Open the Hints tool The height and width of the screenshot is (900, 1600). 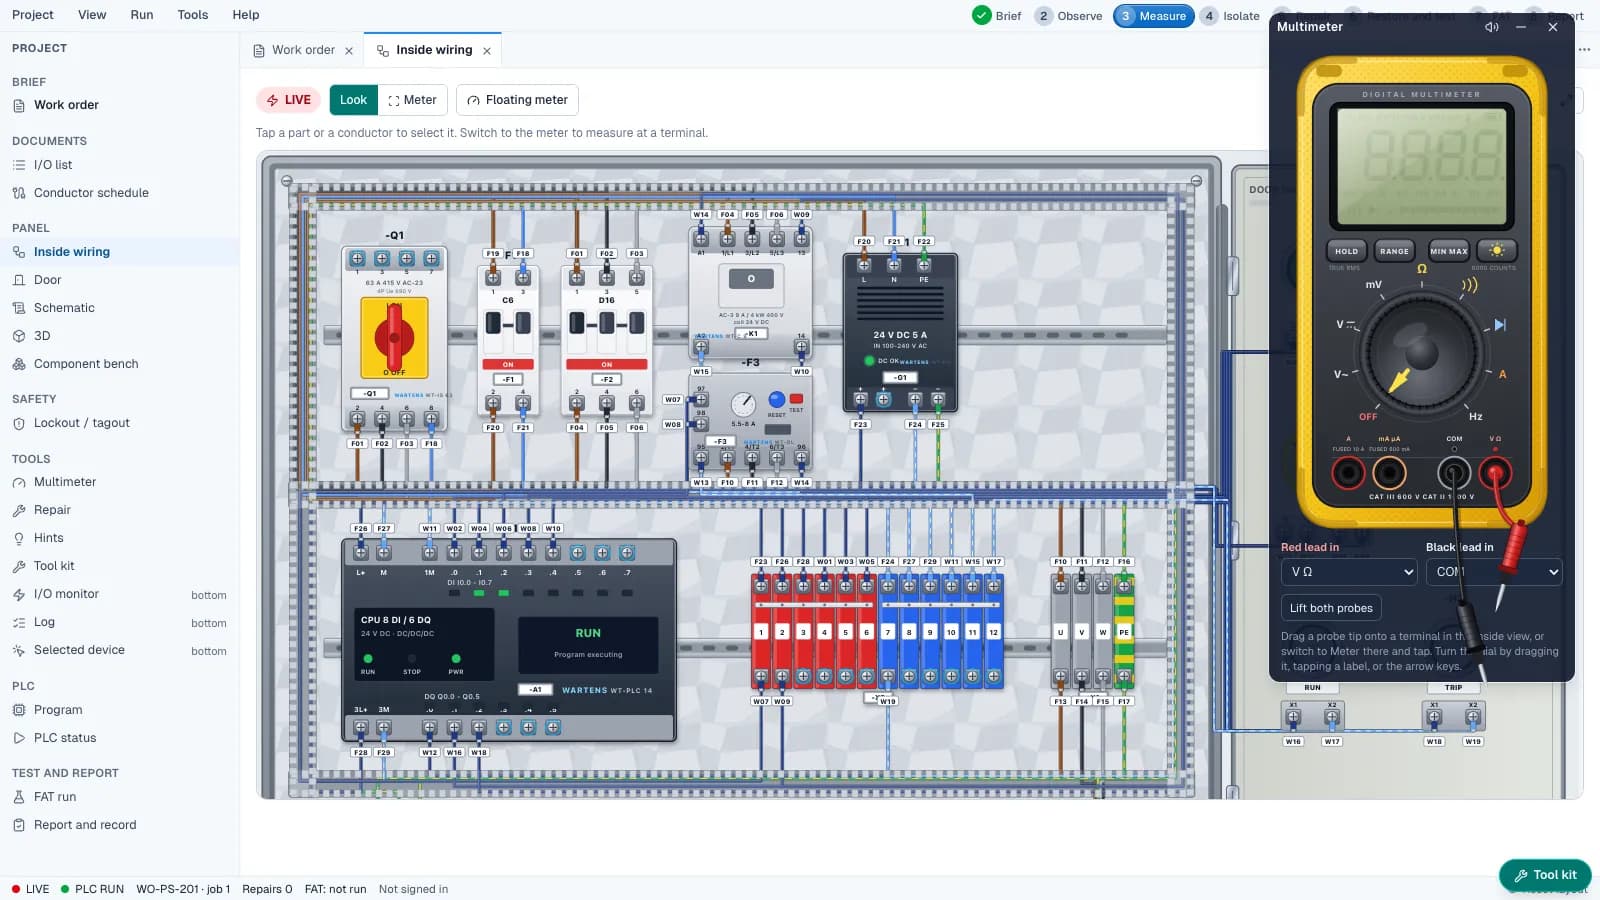click(x=48, y=538)
